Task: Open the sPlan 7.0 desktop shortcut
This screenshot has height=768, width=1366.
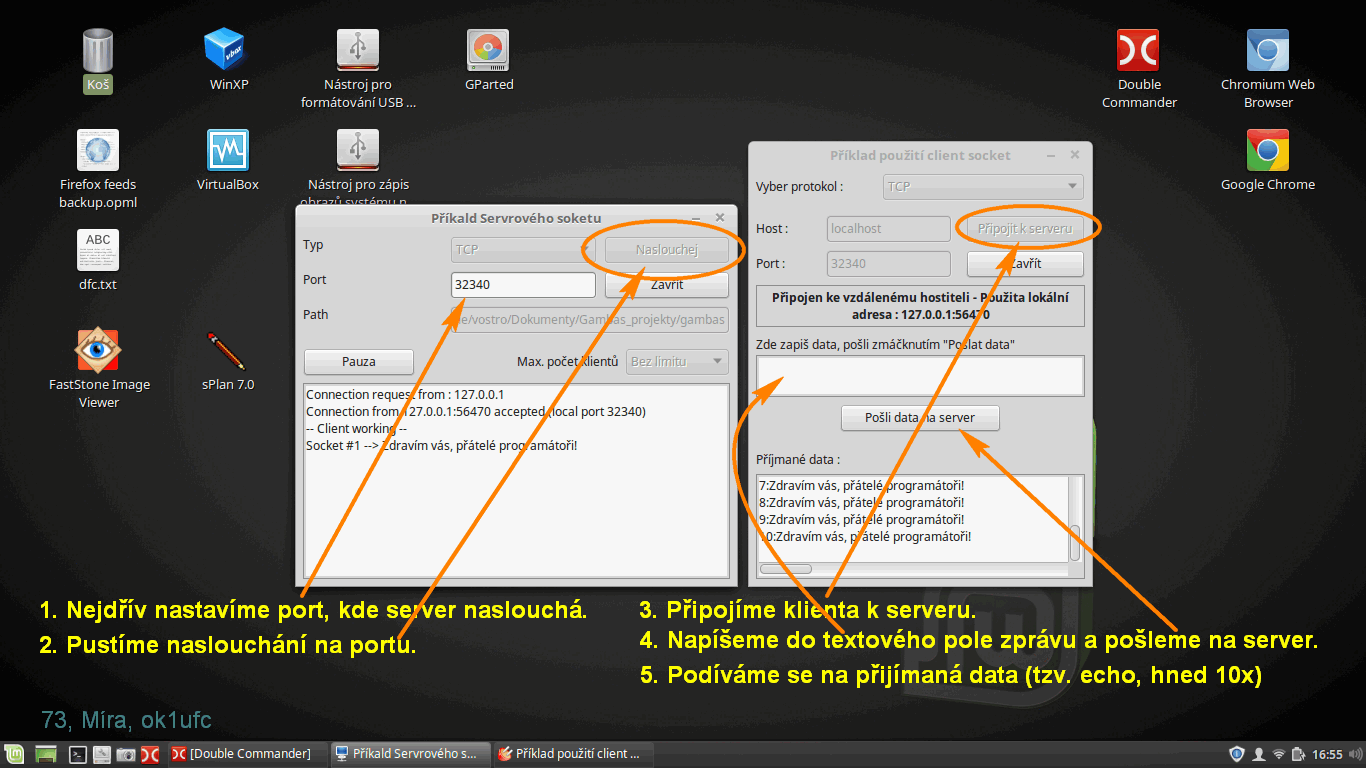Action: (x=227, y=350)
